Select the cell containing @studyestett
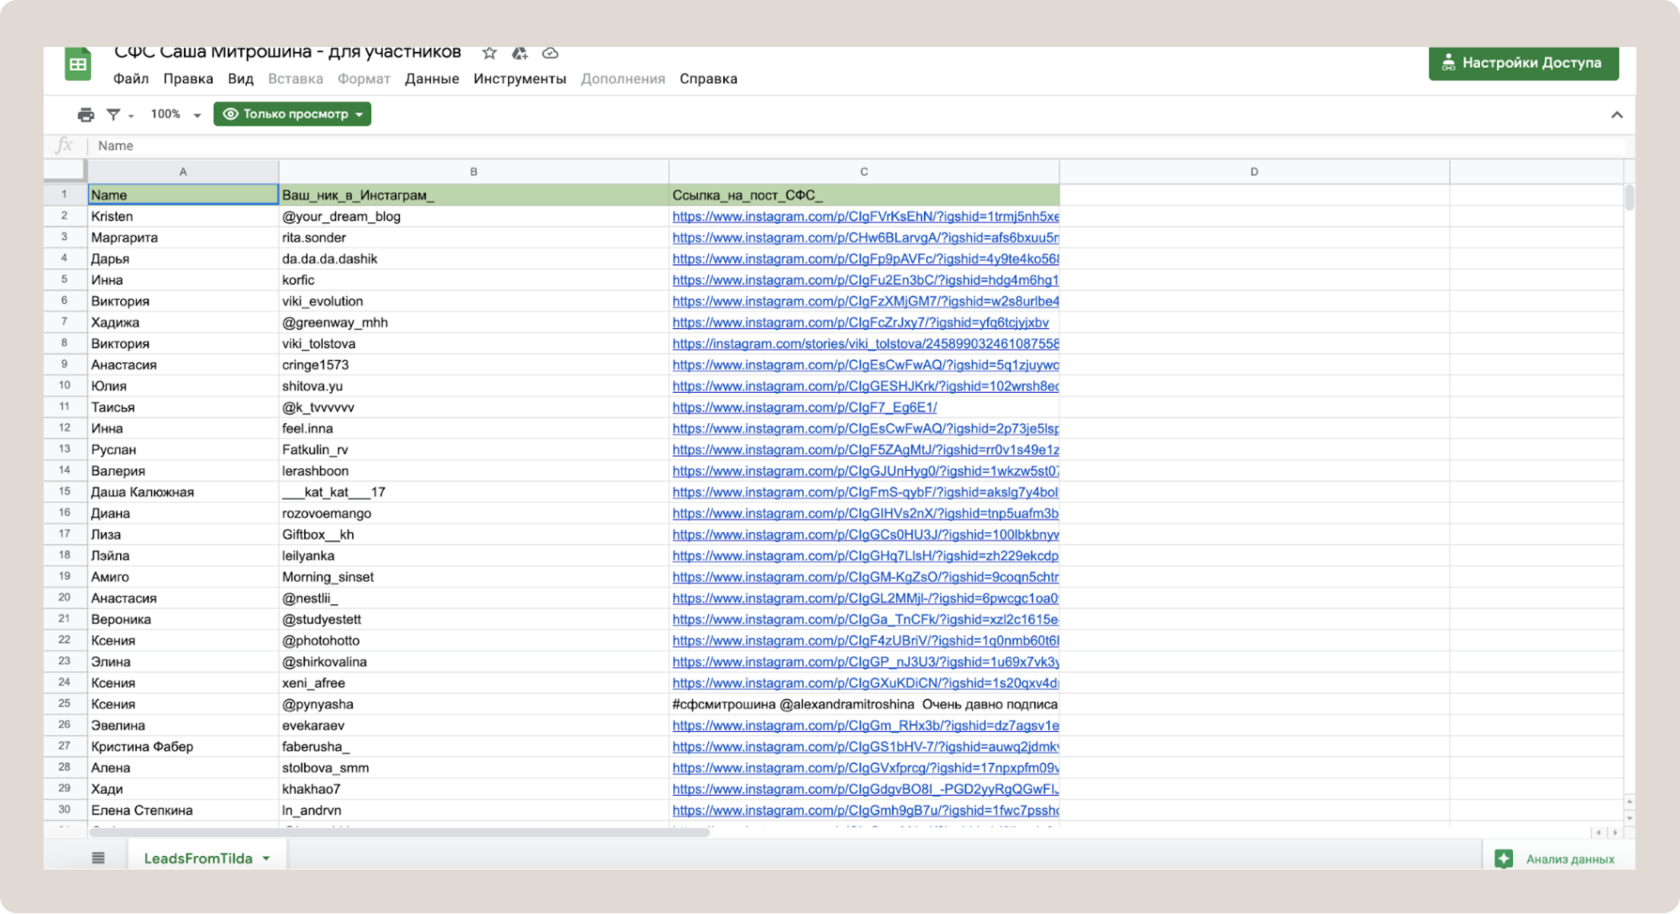Screen dimensions: 1680x914 point(474,620)
